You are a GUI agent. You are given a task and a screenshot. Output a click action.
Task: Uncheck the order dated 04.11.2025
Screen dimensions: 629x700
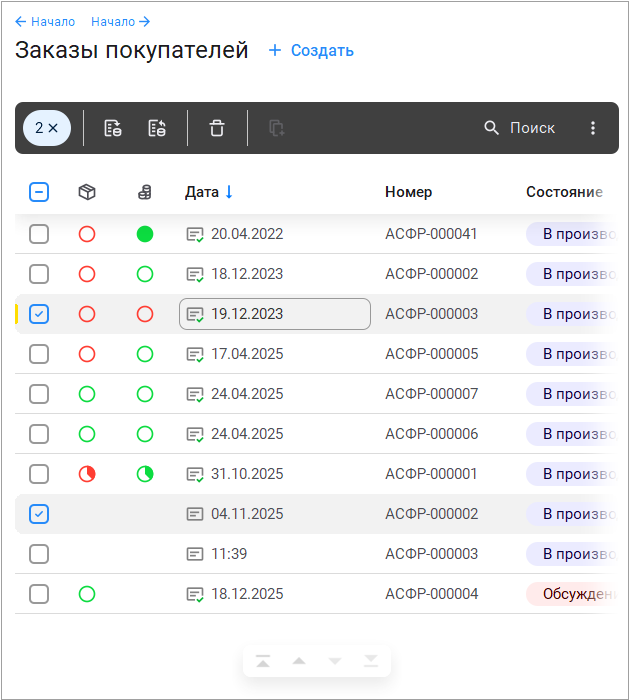39,514
